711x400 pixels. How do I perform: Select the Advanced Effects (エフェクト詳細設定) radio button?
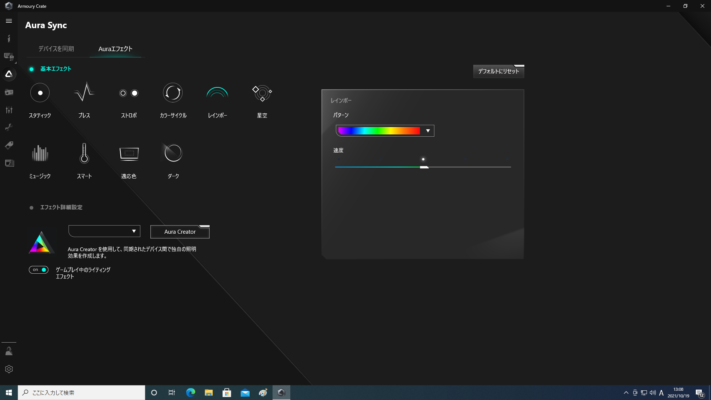tap(31, 208)
